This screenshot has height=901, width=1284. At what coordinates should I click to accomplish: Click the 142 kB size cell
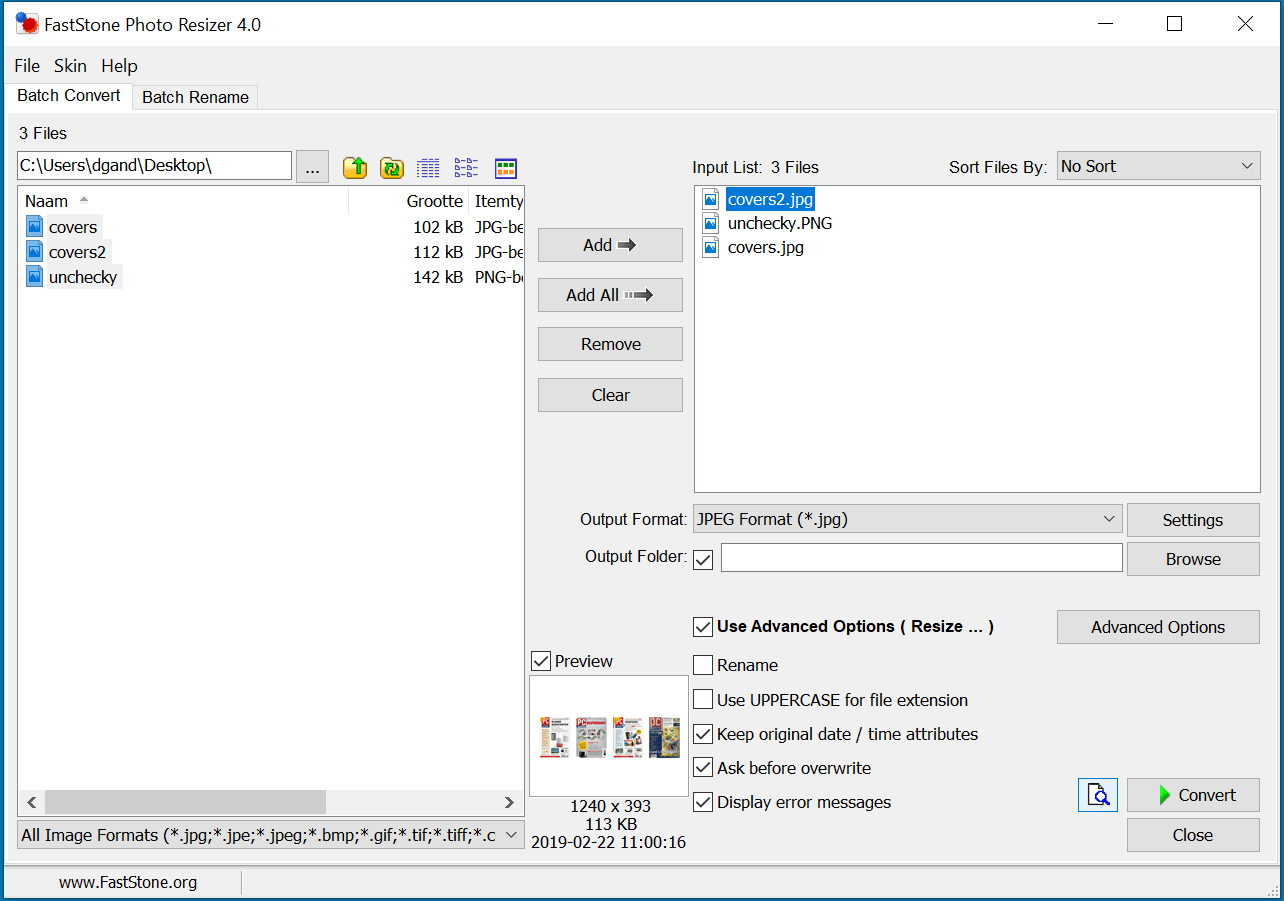pos(438,277)
